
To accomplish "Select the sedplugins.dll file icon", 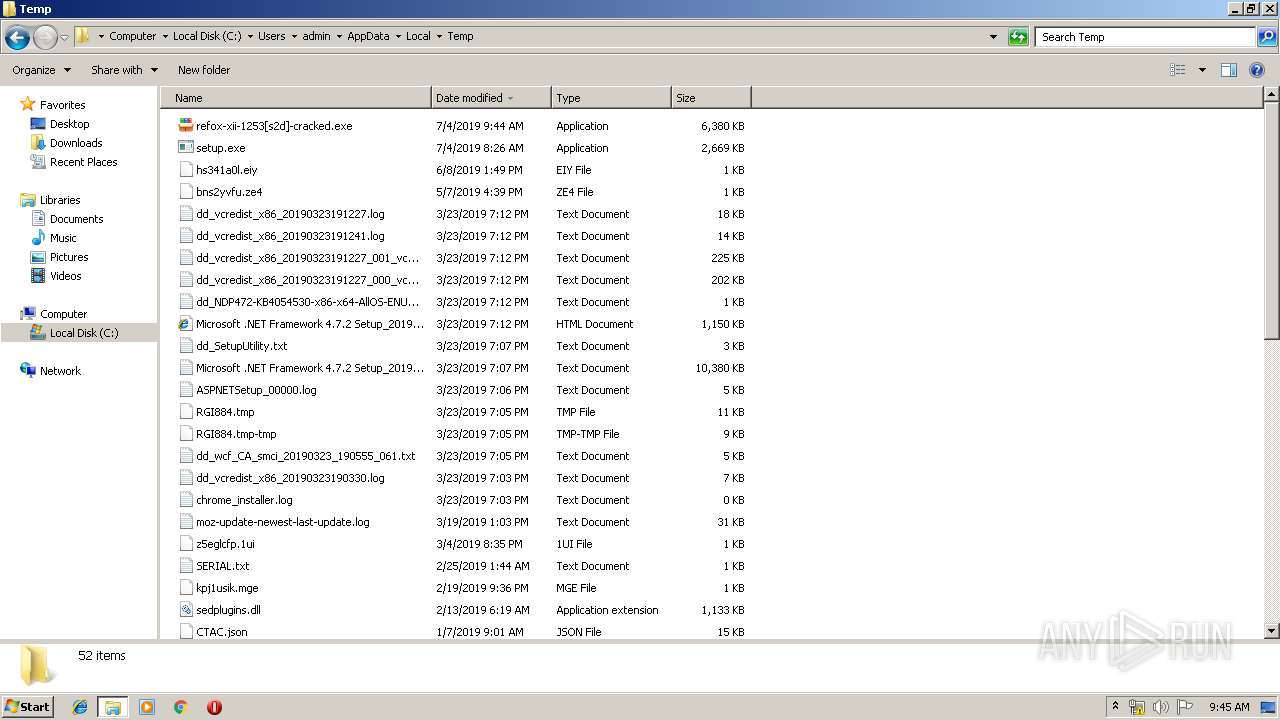I will pyautogui.click(x=185, y=610).
